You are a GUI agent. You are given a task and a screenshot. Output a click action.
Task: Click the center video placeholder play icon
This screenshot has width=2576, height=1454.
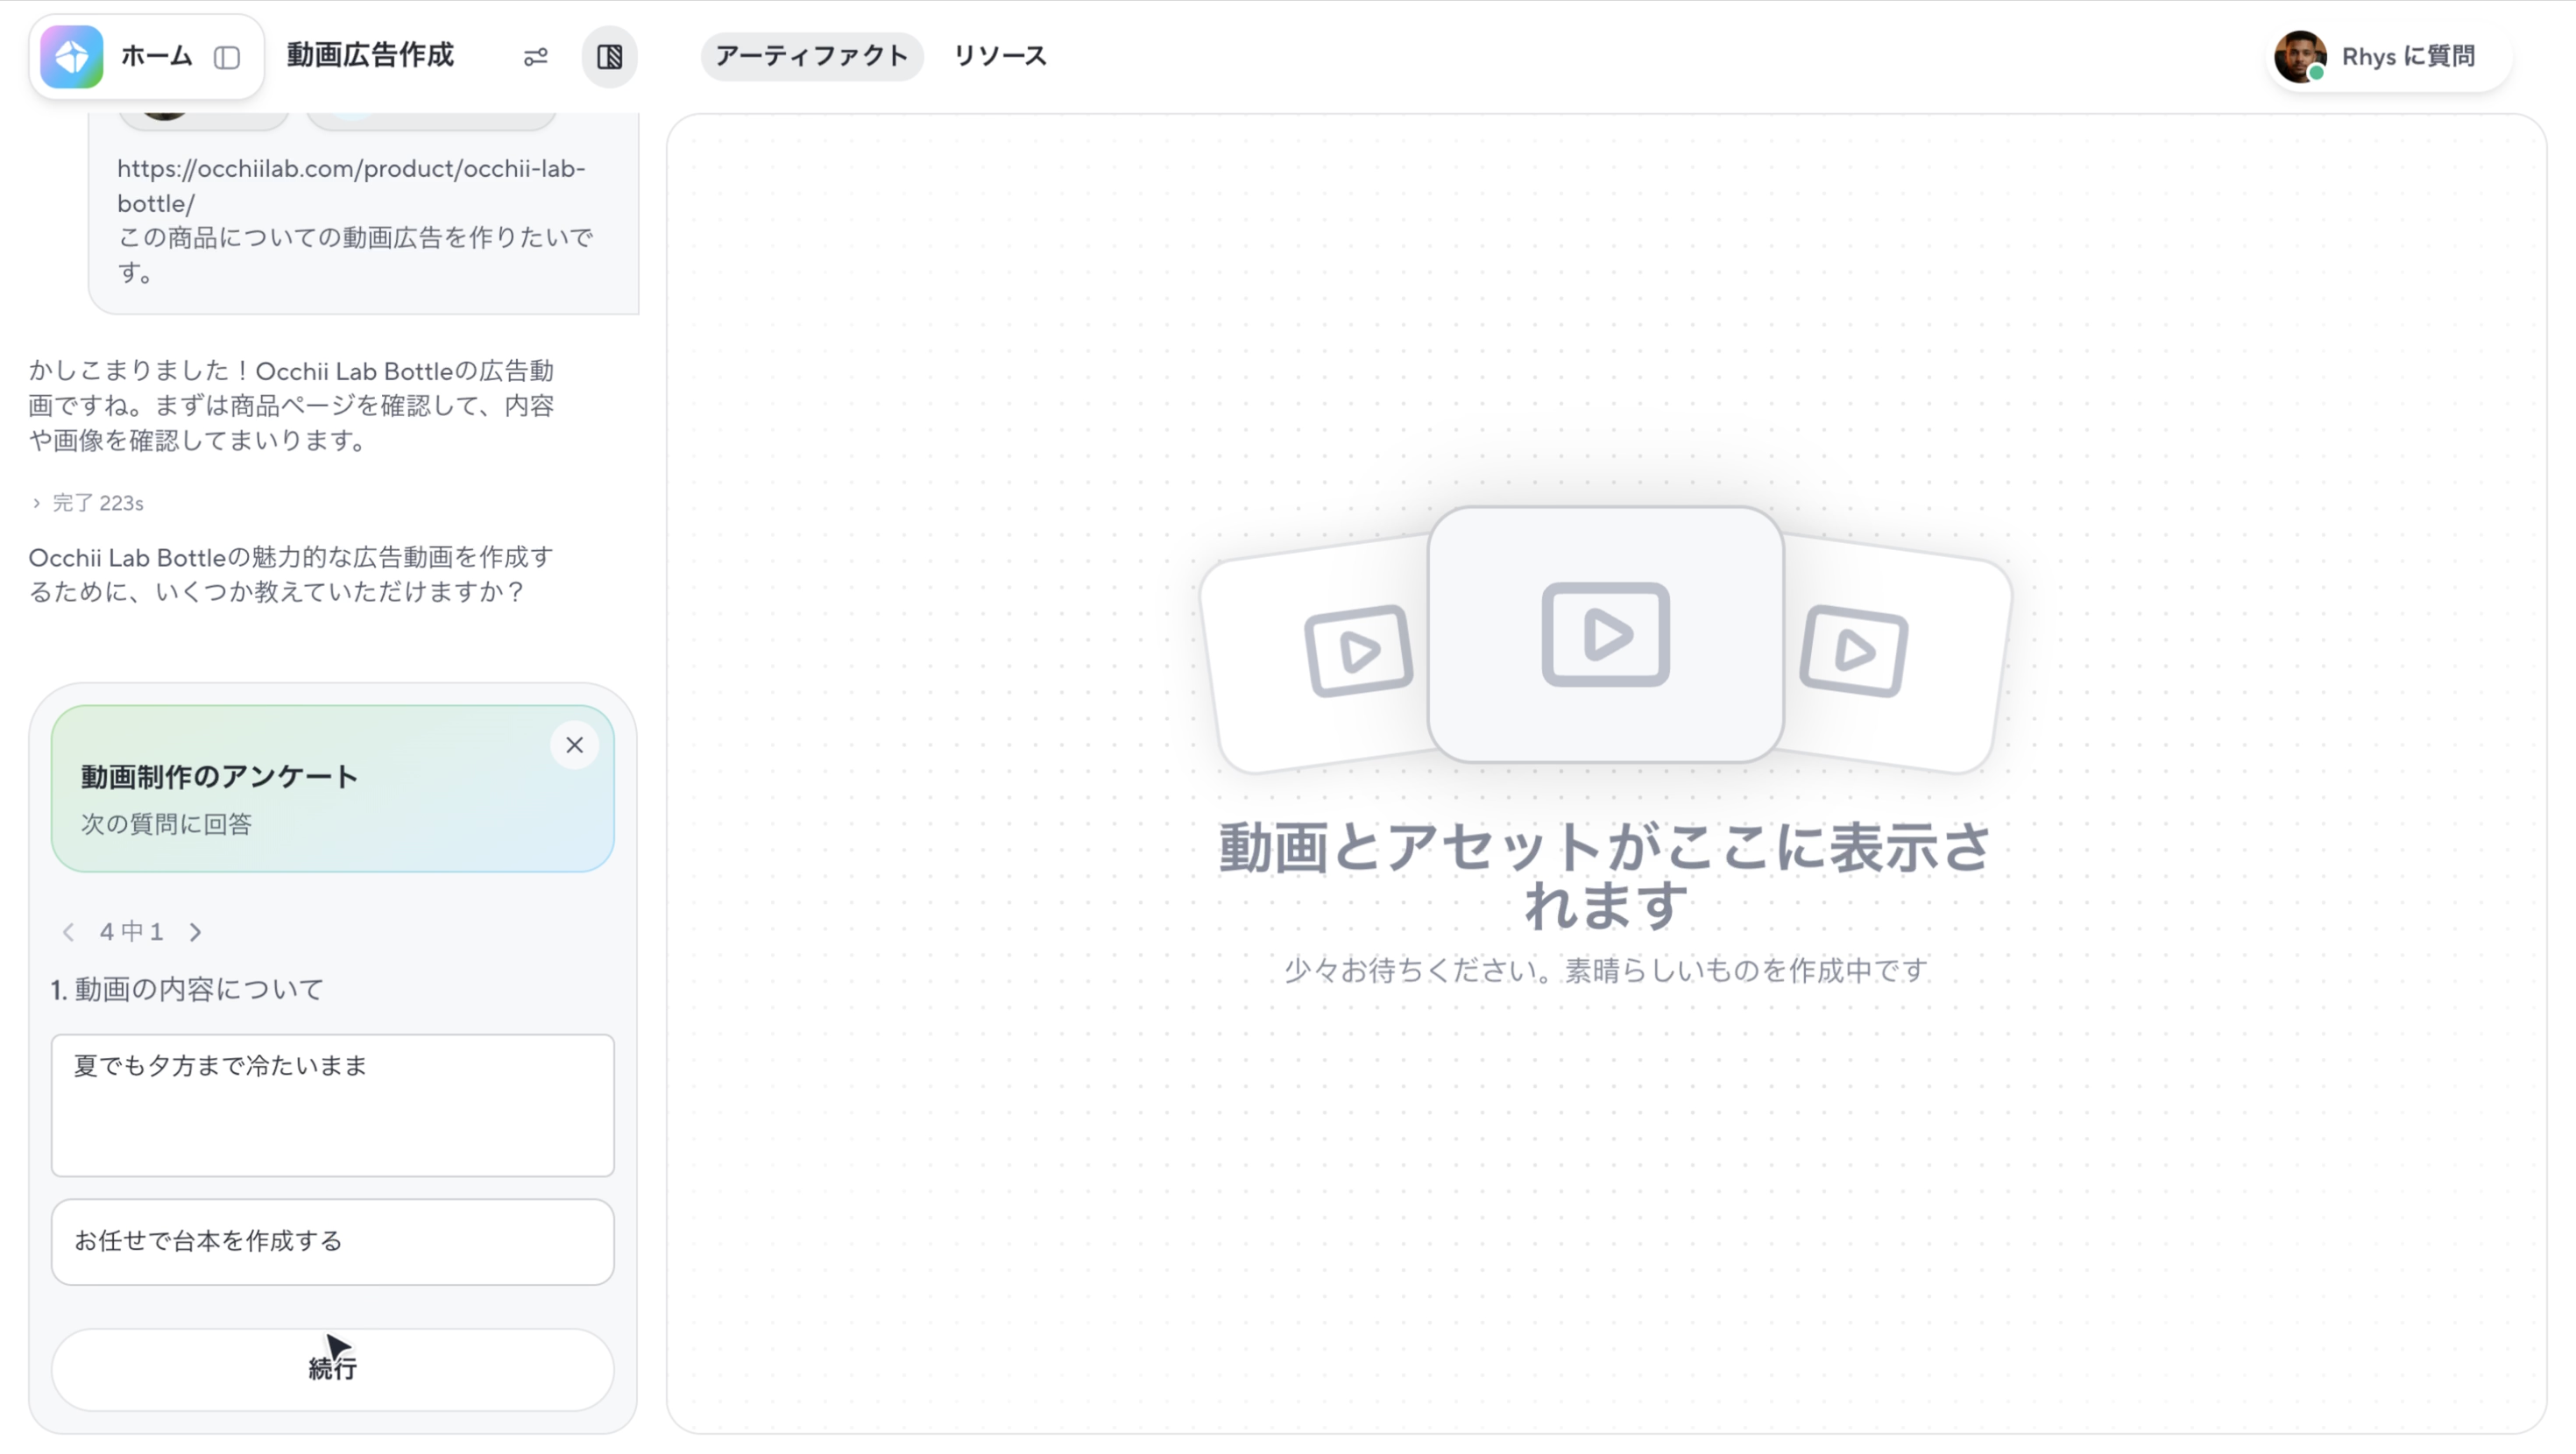[1606, 634]
